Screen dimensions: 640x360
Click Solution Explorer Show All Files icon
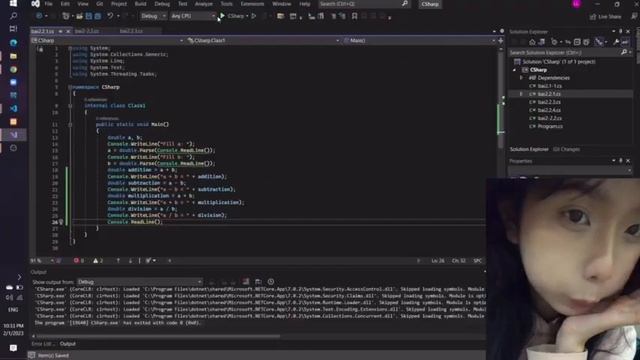tap(586, 42)
